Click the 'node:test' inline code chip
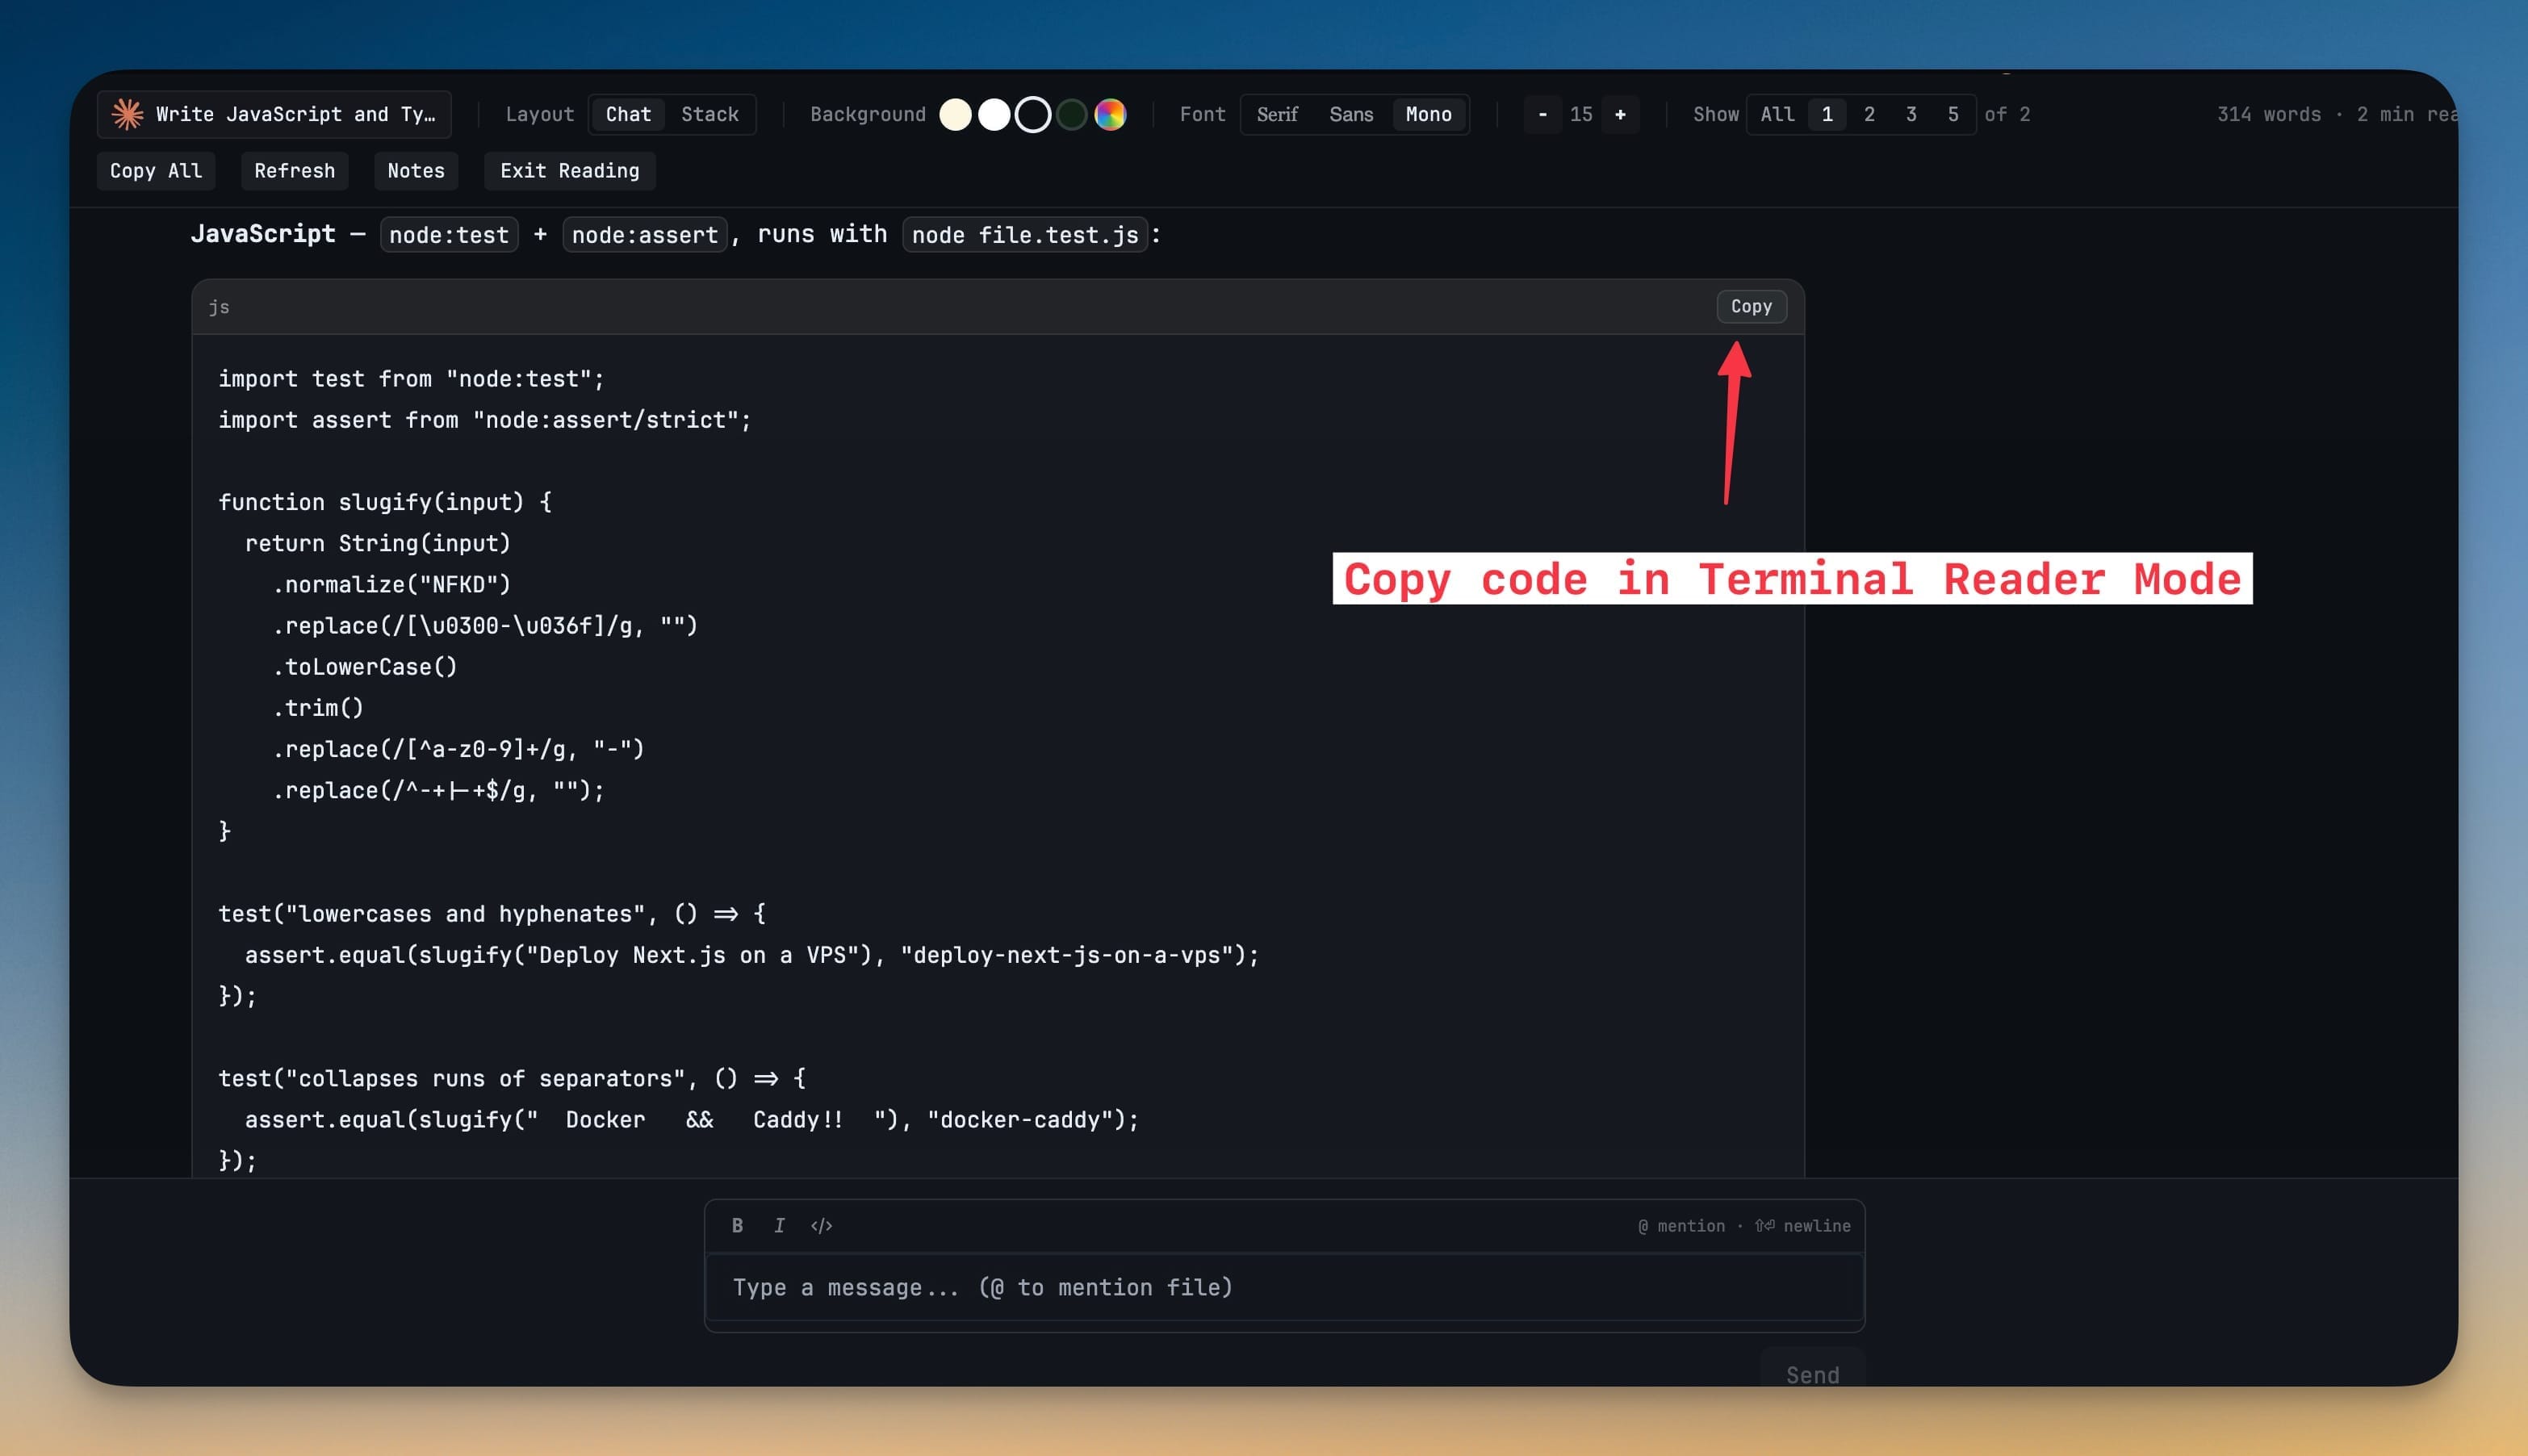The height and width of the screenshot is (1456, 2528). coord(449,235)
